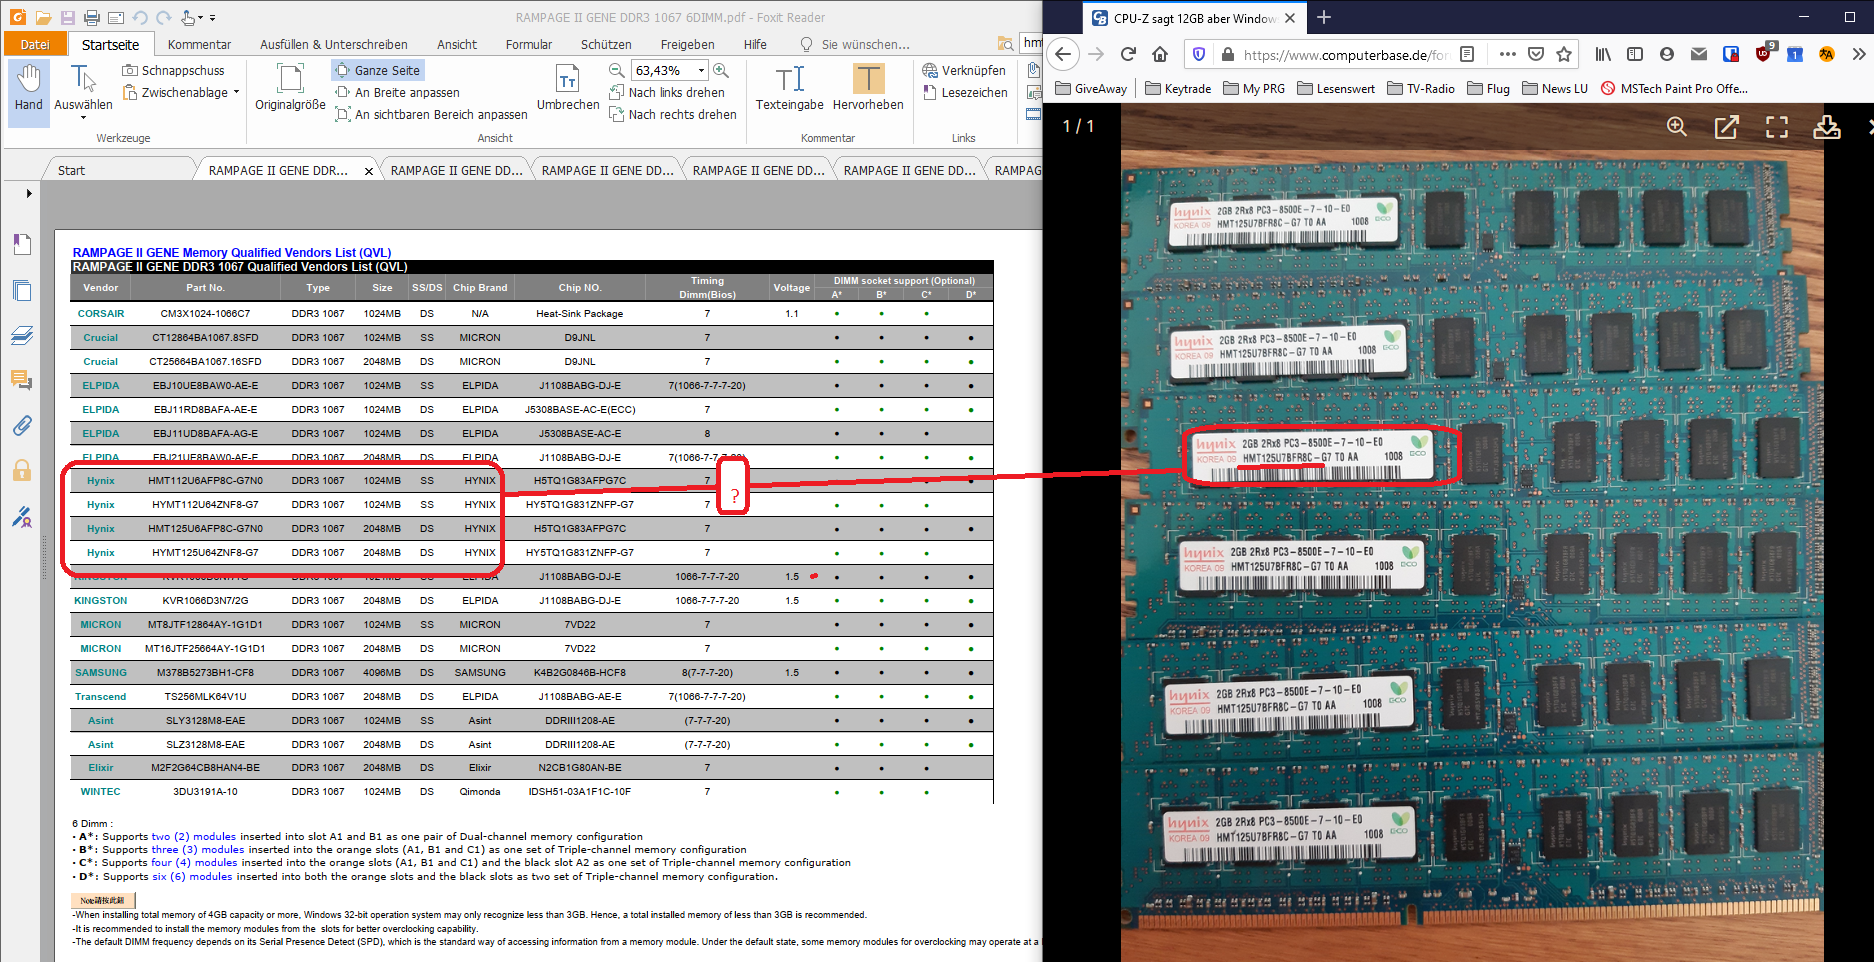Open the zoom percentage dropdown showing 63,43%
Image resolution: width=1874 pixels, height=962 pixels.
701,70
